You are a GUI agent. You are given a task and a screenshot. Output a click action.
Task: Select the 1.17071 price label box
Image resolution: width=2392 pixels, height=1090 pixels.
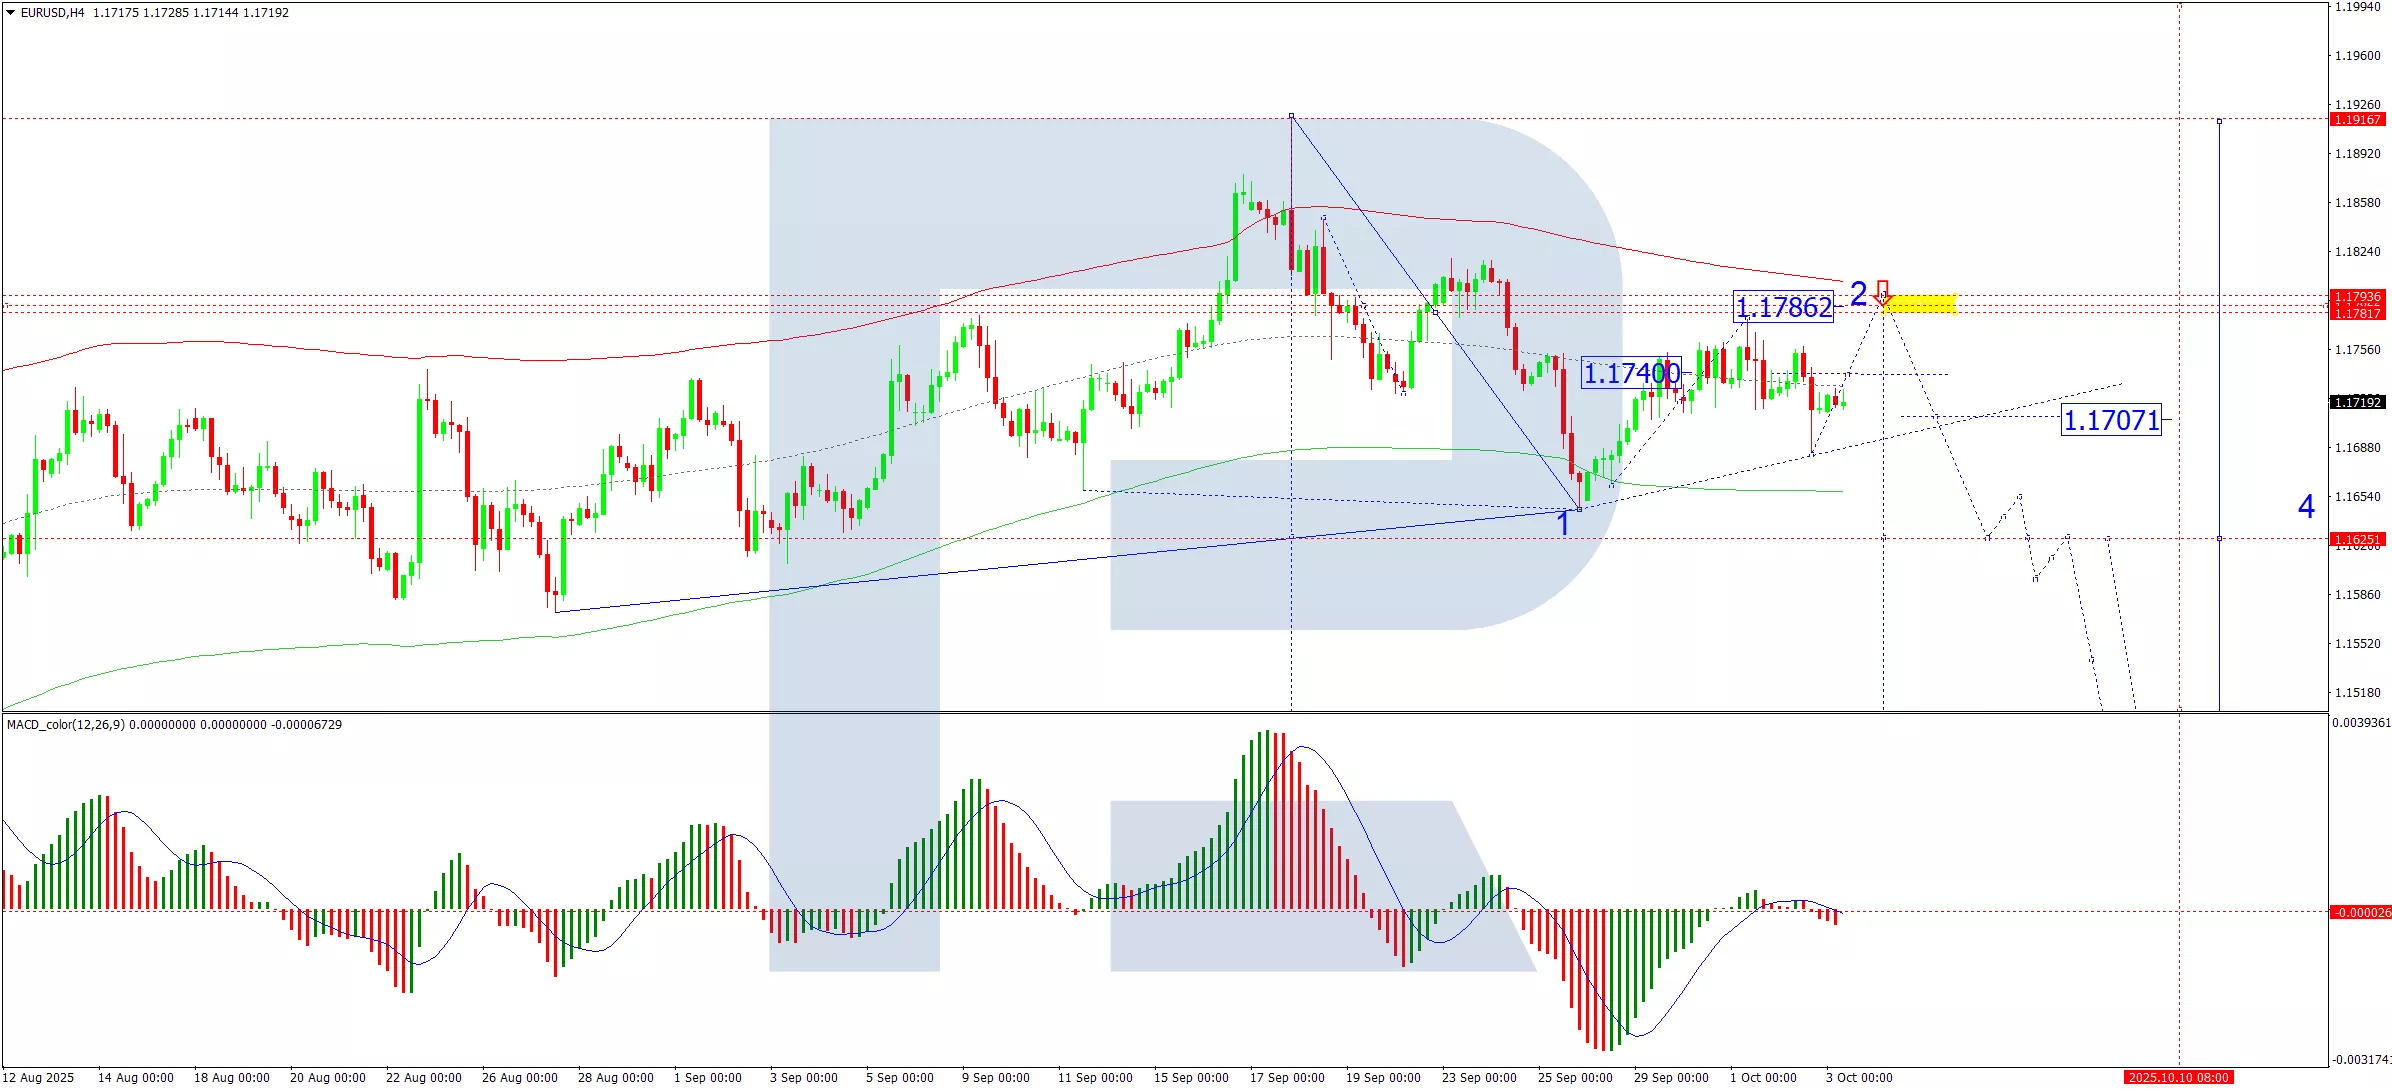[2112, 420]
